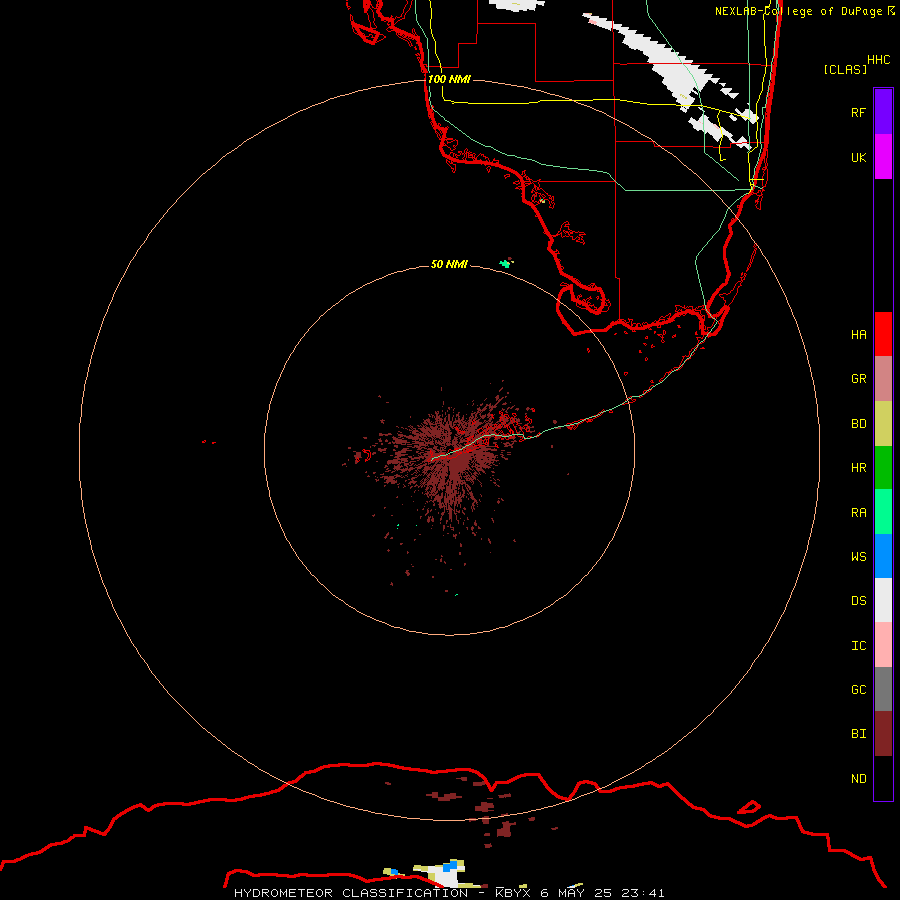900x900 pixels.
Task: Click the RF legend label
Action: click(858, 112)
